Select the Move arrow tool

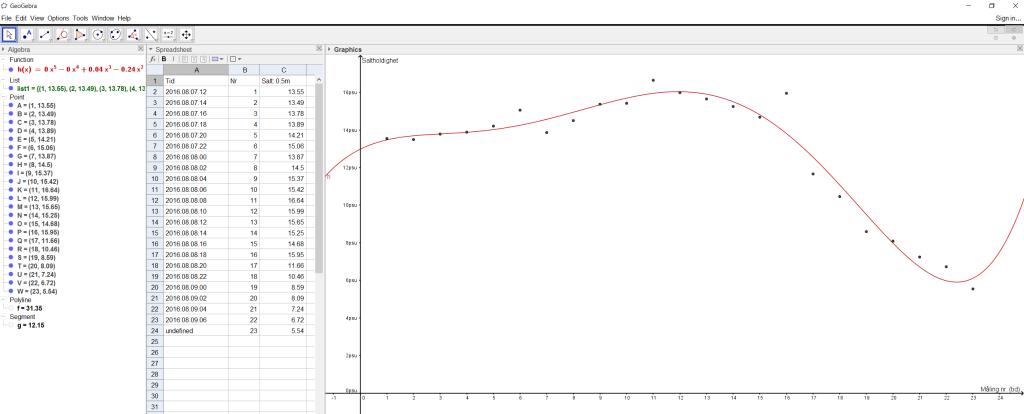[9, 34]
